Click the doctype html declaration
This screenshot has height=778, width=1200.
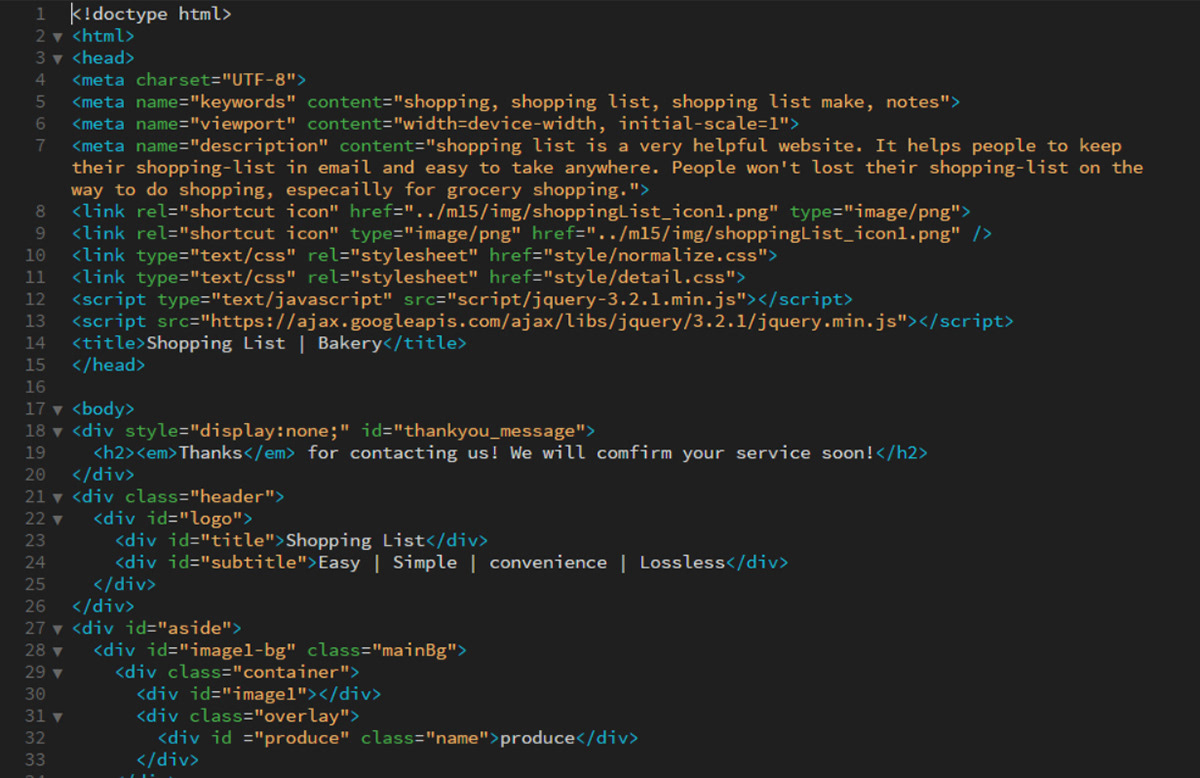point(151,15)
